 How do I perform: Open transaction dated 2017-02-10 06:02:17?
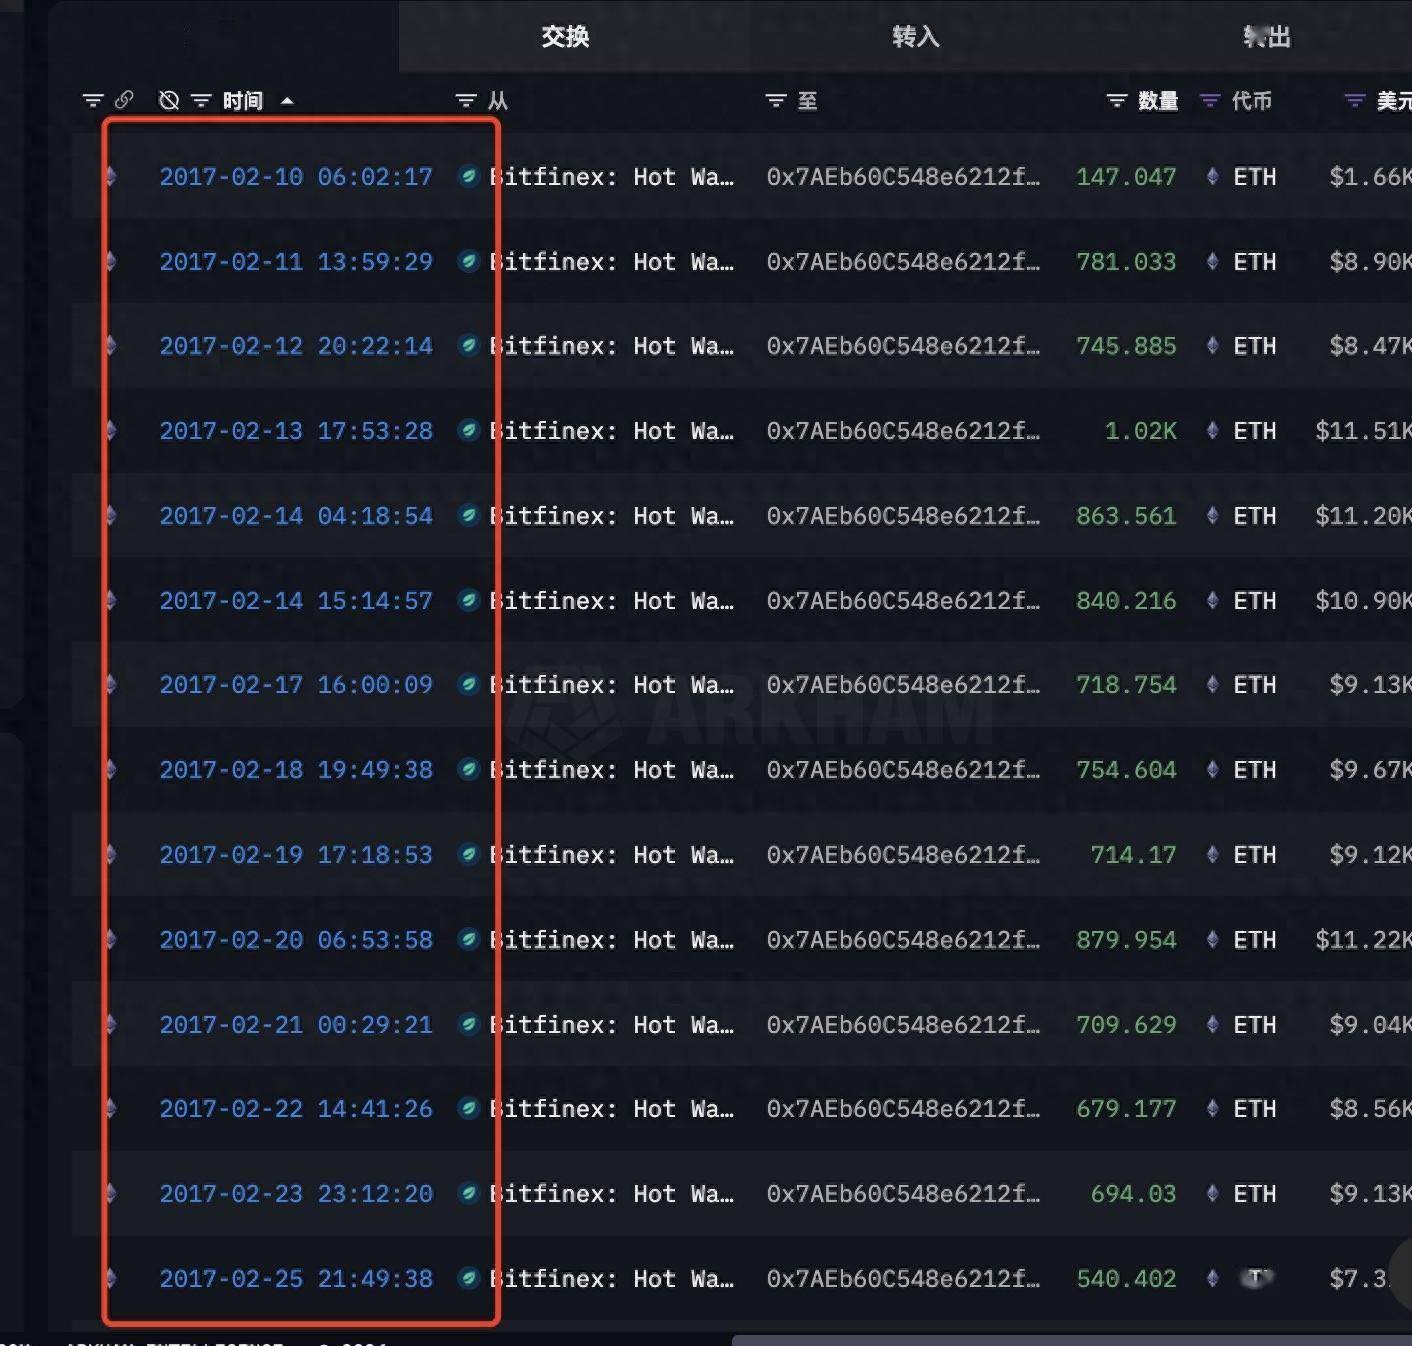pos(296,177)
